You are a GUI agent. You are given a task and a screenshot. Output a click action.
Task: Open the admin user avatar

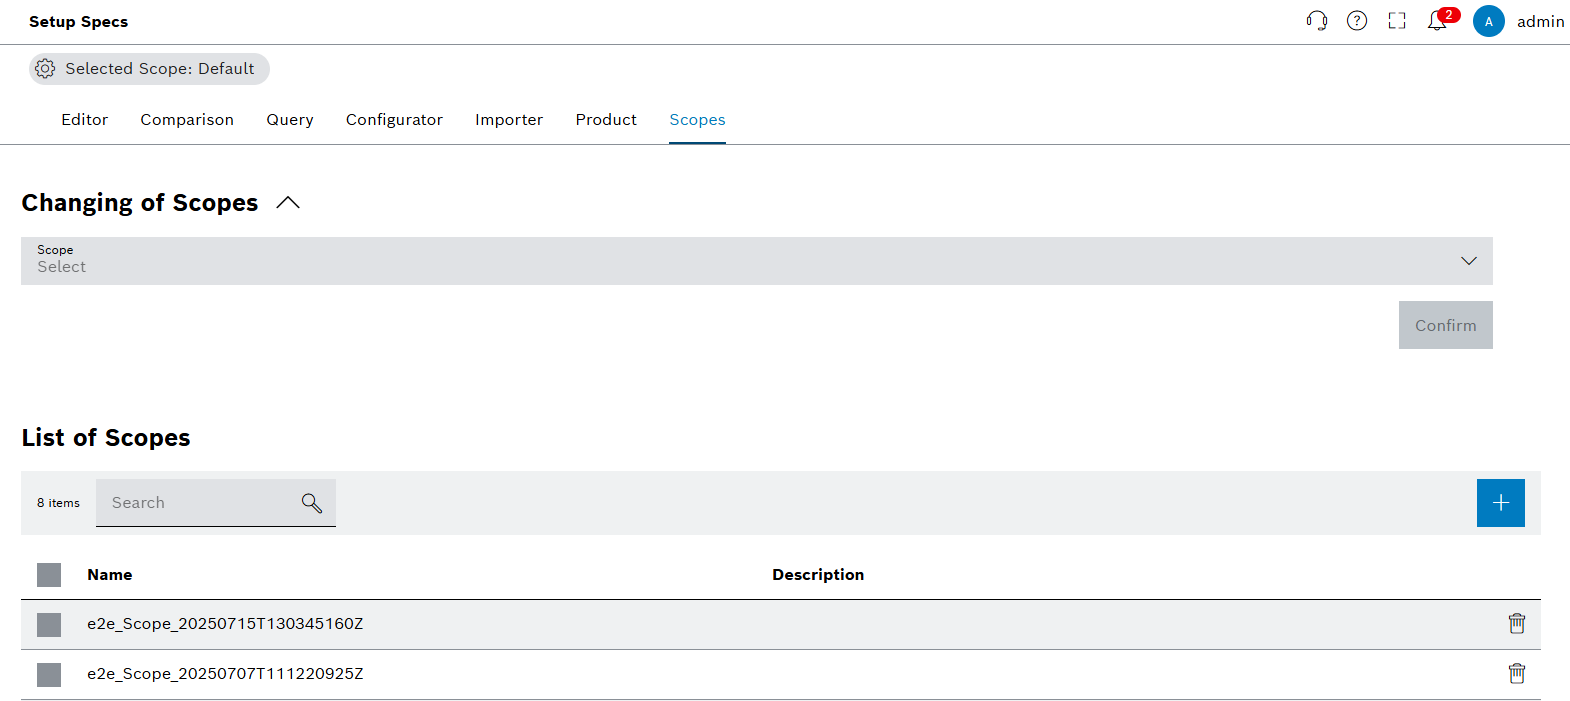tap(1489, 21)
